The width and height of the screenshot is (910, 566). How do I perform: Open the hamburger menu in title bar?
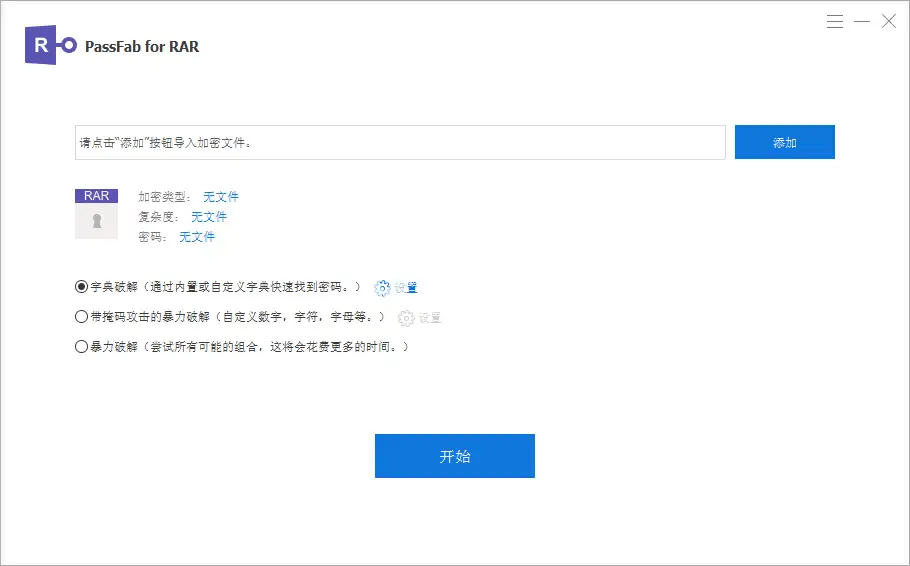point(835,21)
